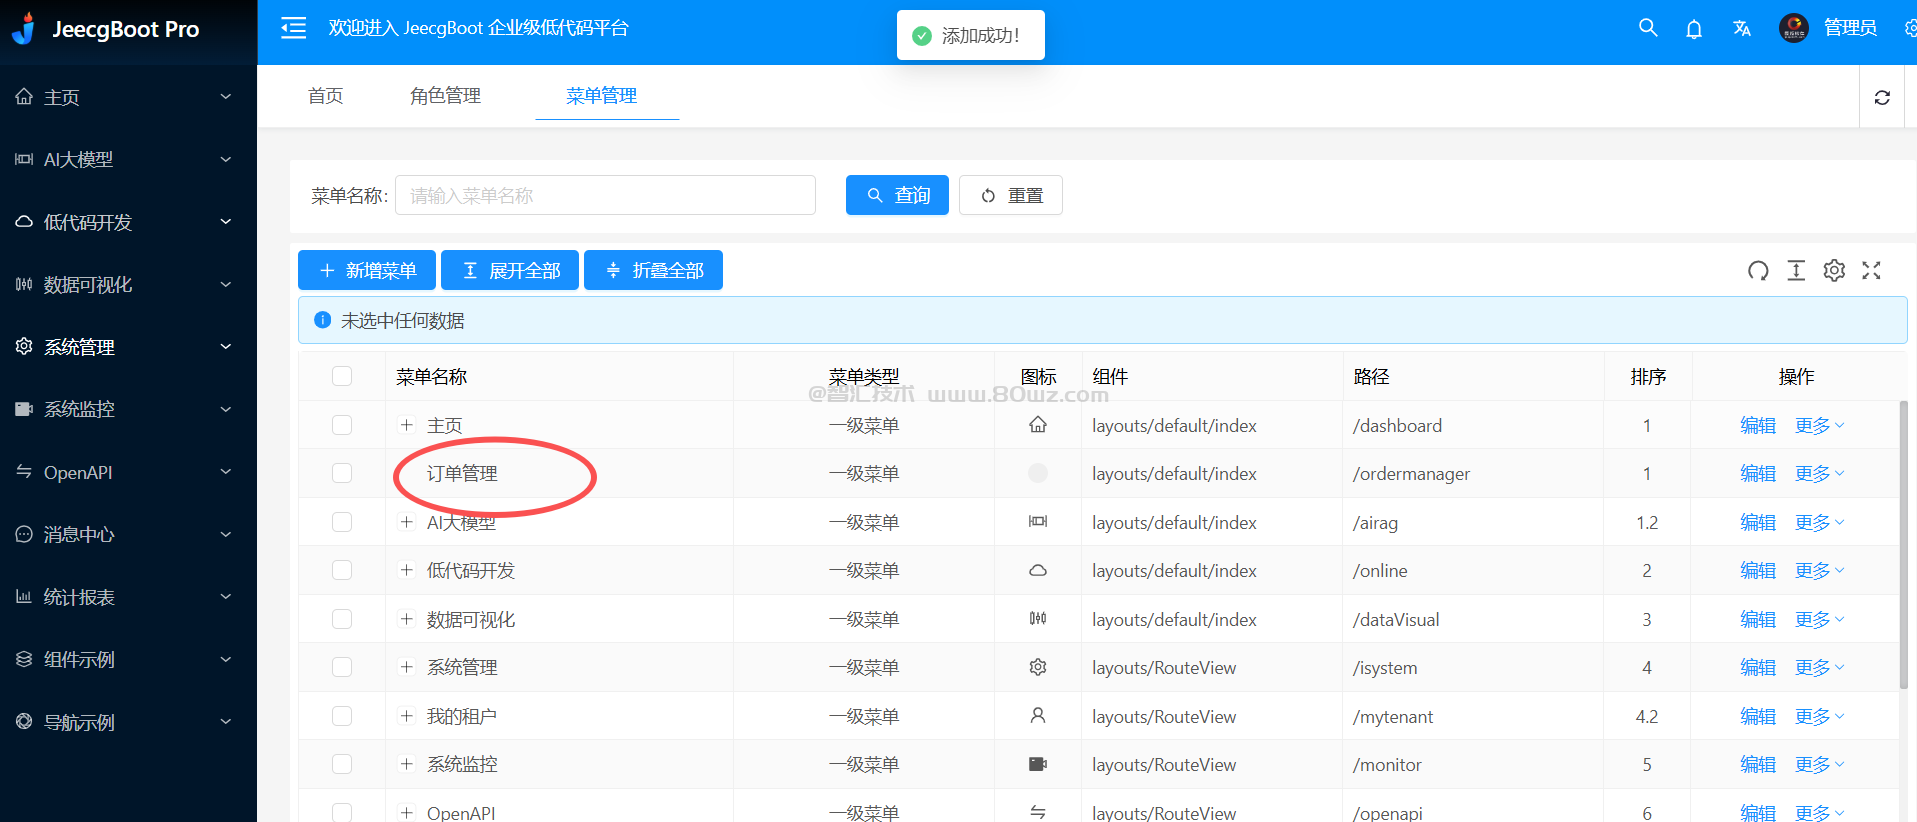Check the AI大模型 row checkbox
The width and height of the screenshot is (1917, 822).
click(342, 522)
